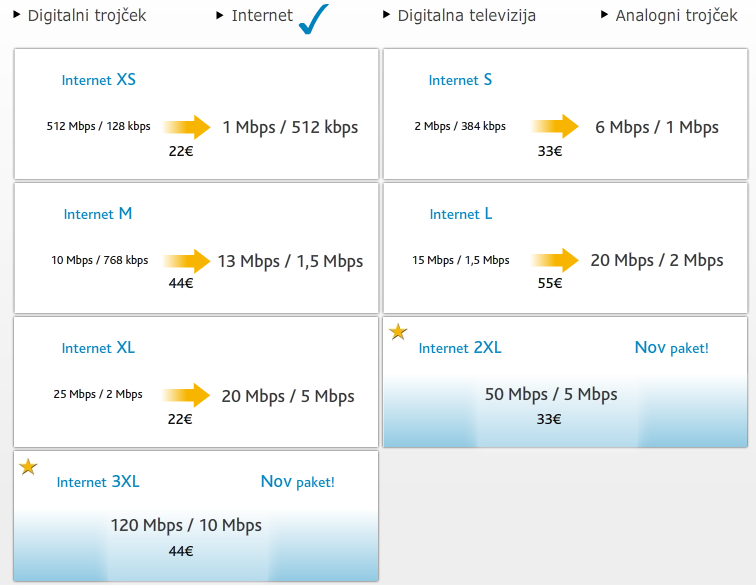Click the gold star on Internet 3XL

(x=28, y=466)
